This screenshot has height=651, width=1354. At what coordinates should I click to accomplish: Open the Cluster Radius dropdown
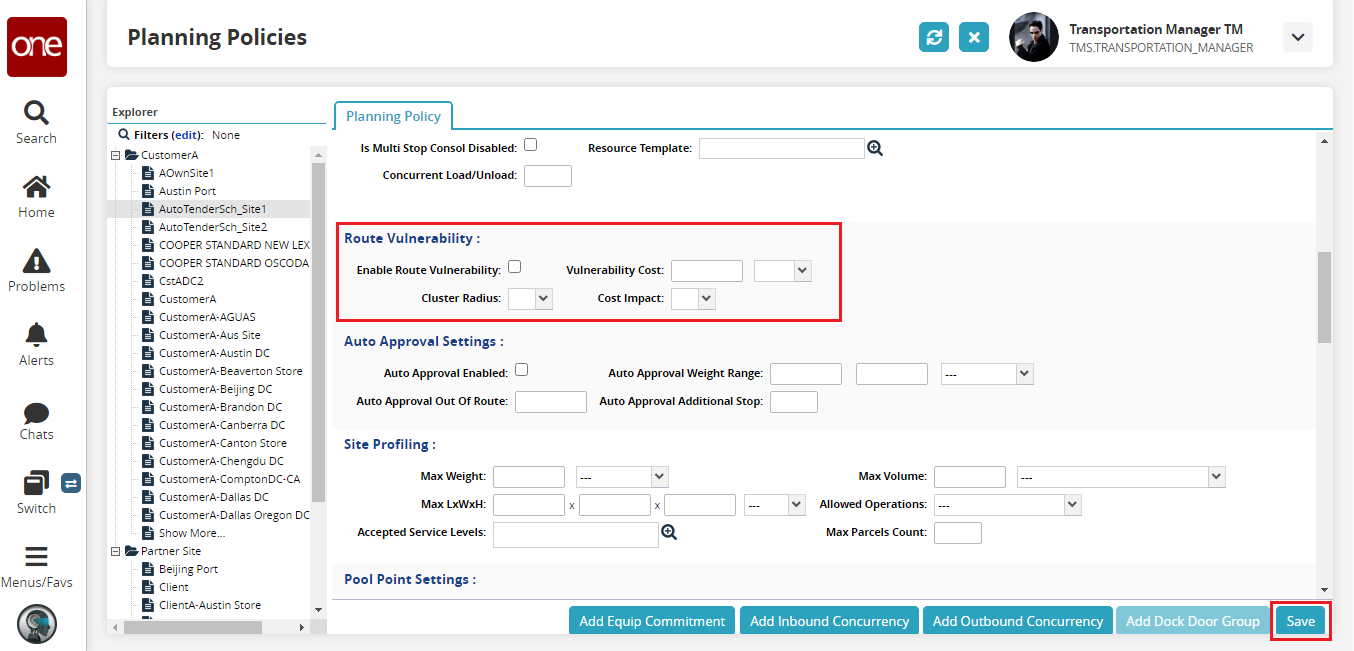point(530,298)
